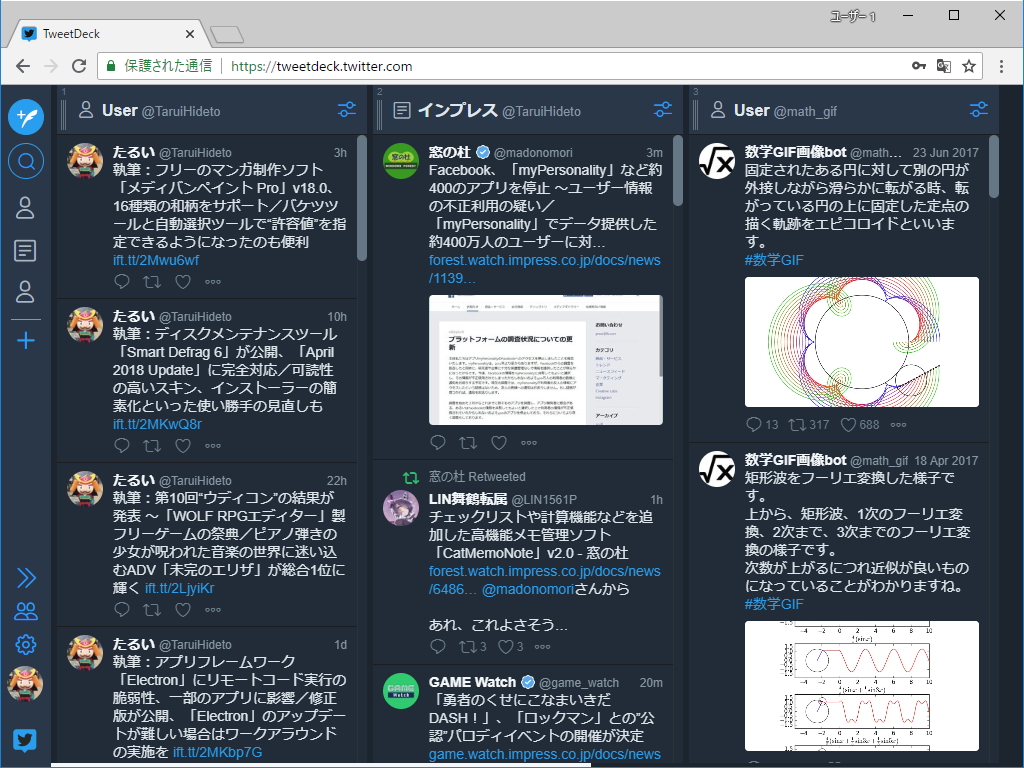Reply to the Smart Defrag 6 tweet
The width and height of the screenshot is (1024, 768).
[x=121, y=445]
